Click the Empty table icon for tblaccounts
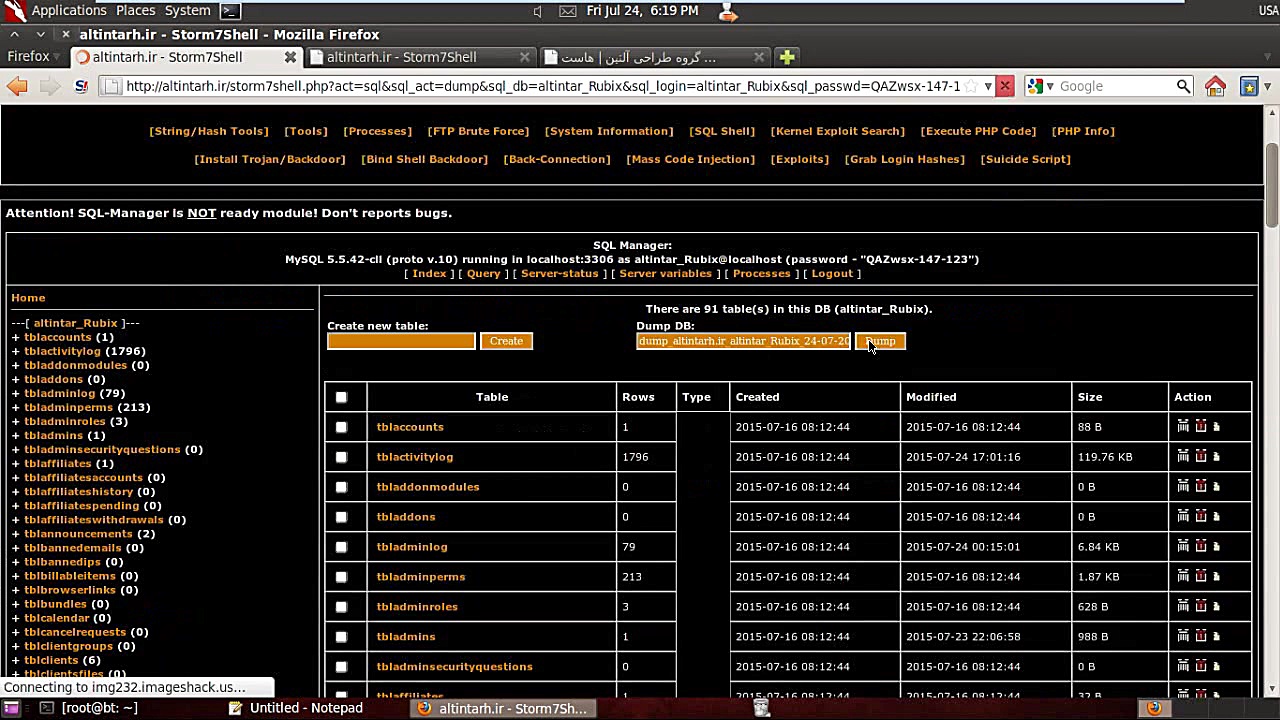Screen dimensions: 1280x720 (x=1183, y=426)
